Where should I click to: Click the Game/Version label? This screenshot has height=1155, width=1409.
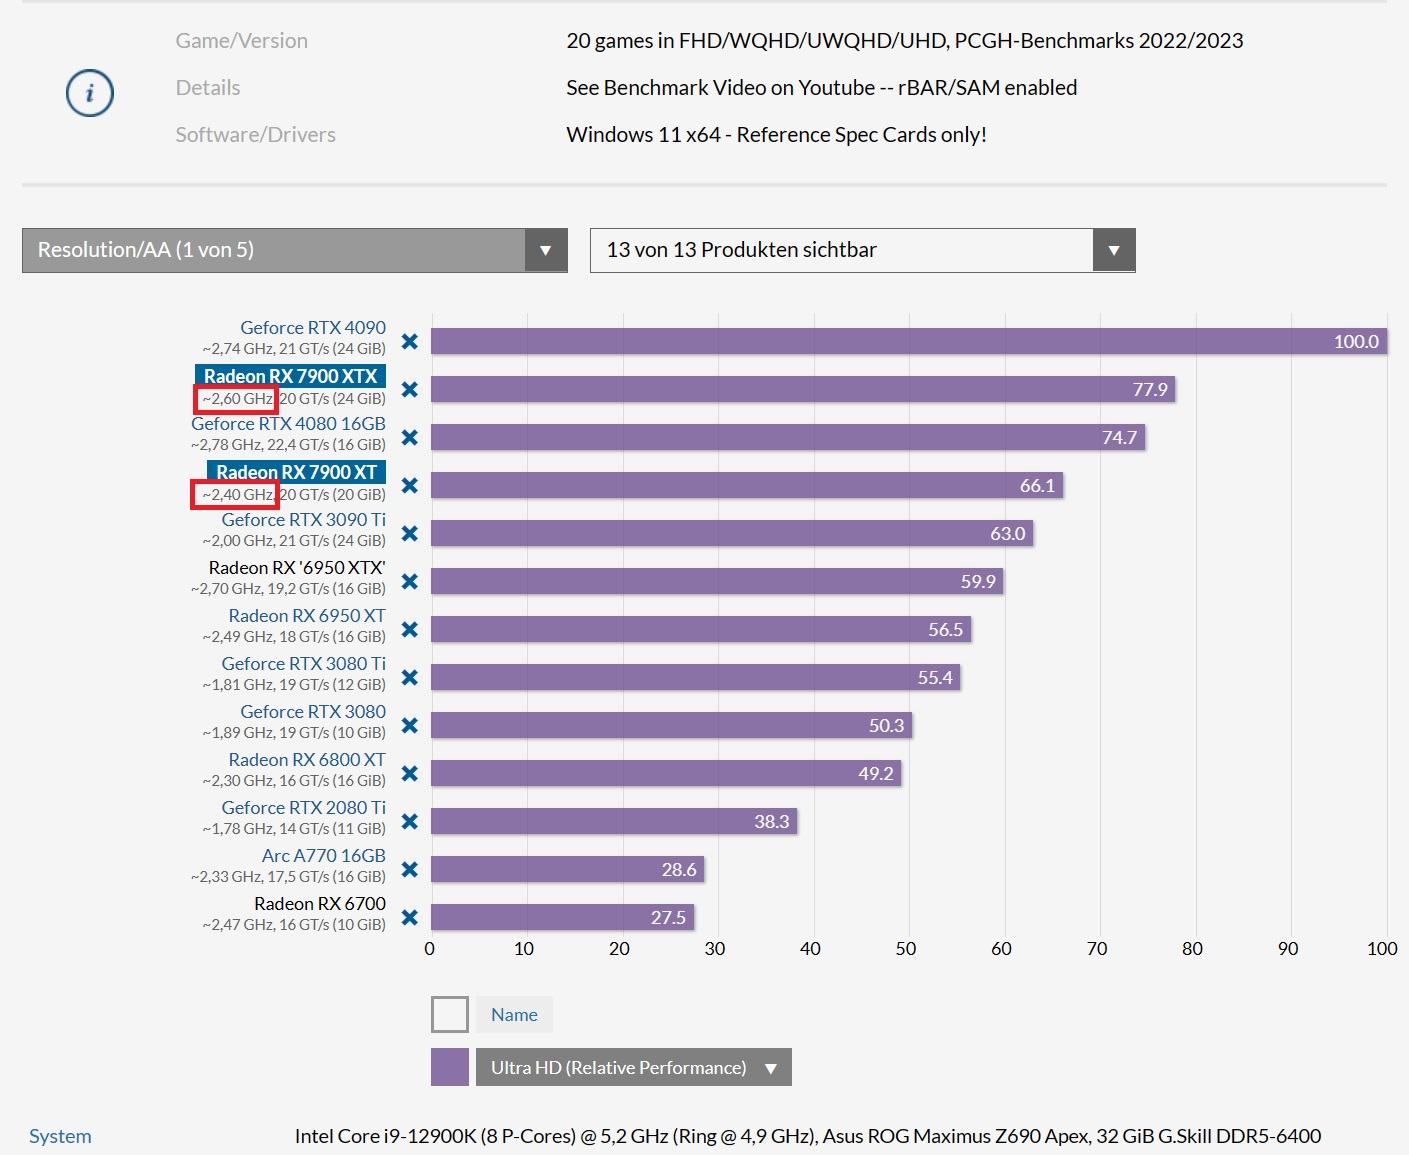(242, 41)
